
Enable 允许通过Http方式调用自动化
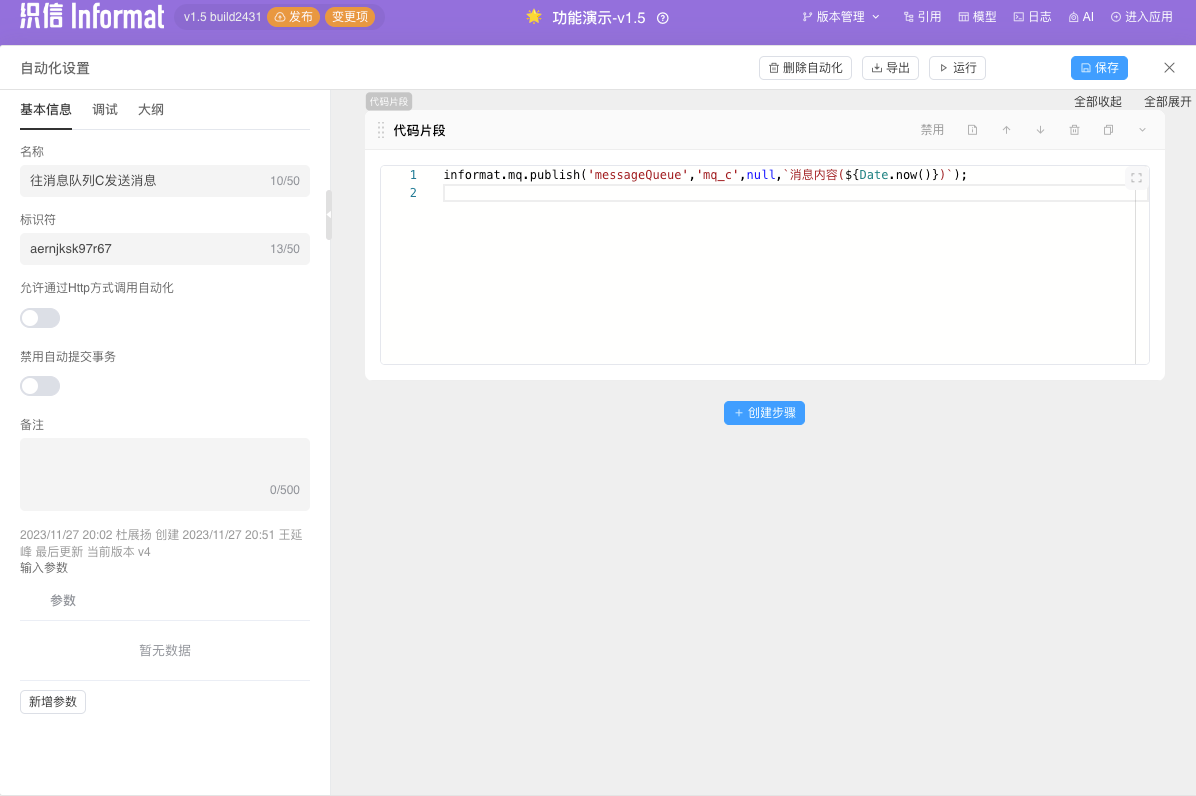pyautogui.click(x=39, y=317)
